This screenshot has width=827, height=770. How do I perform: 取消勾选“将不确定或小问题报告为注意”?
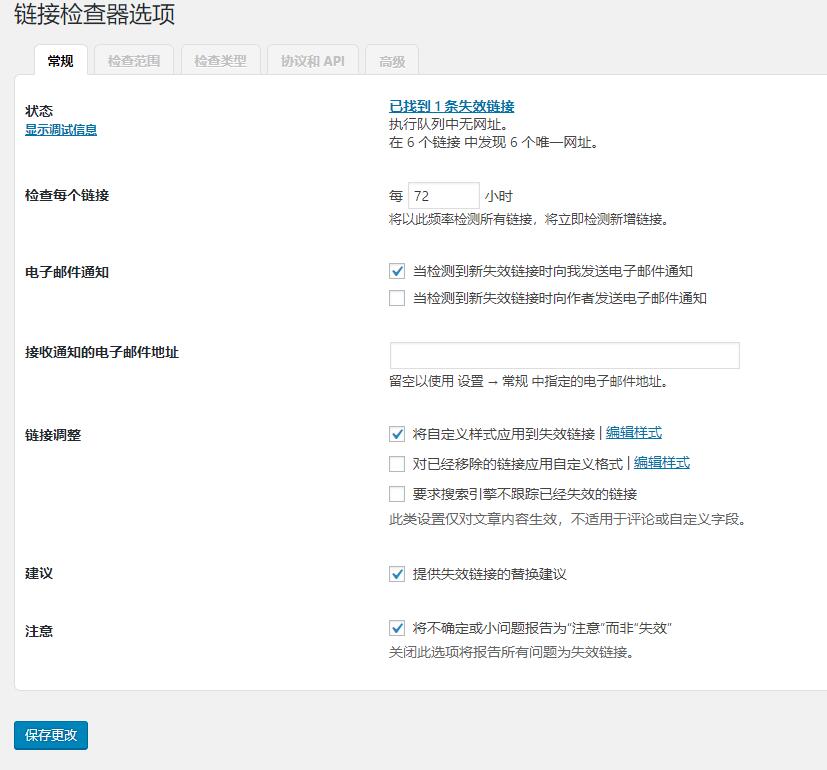click(397, 627)
